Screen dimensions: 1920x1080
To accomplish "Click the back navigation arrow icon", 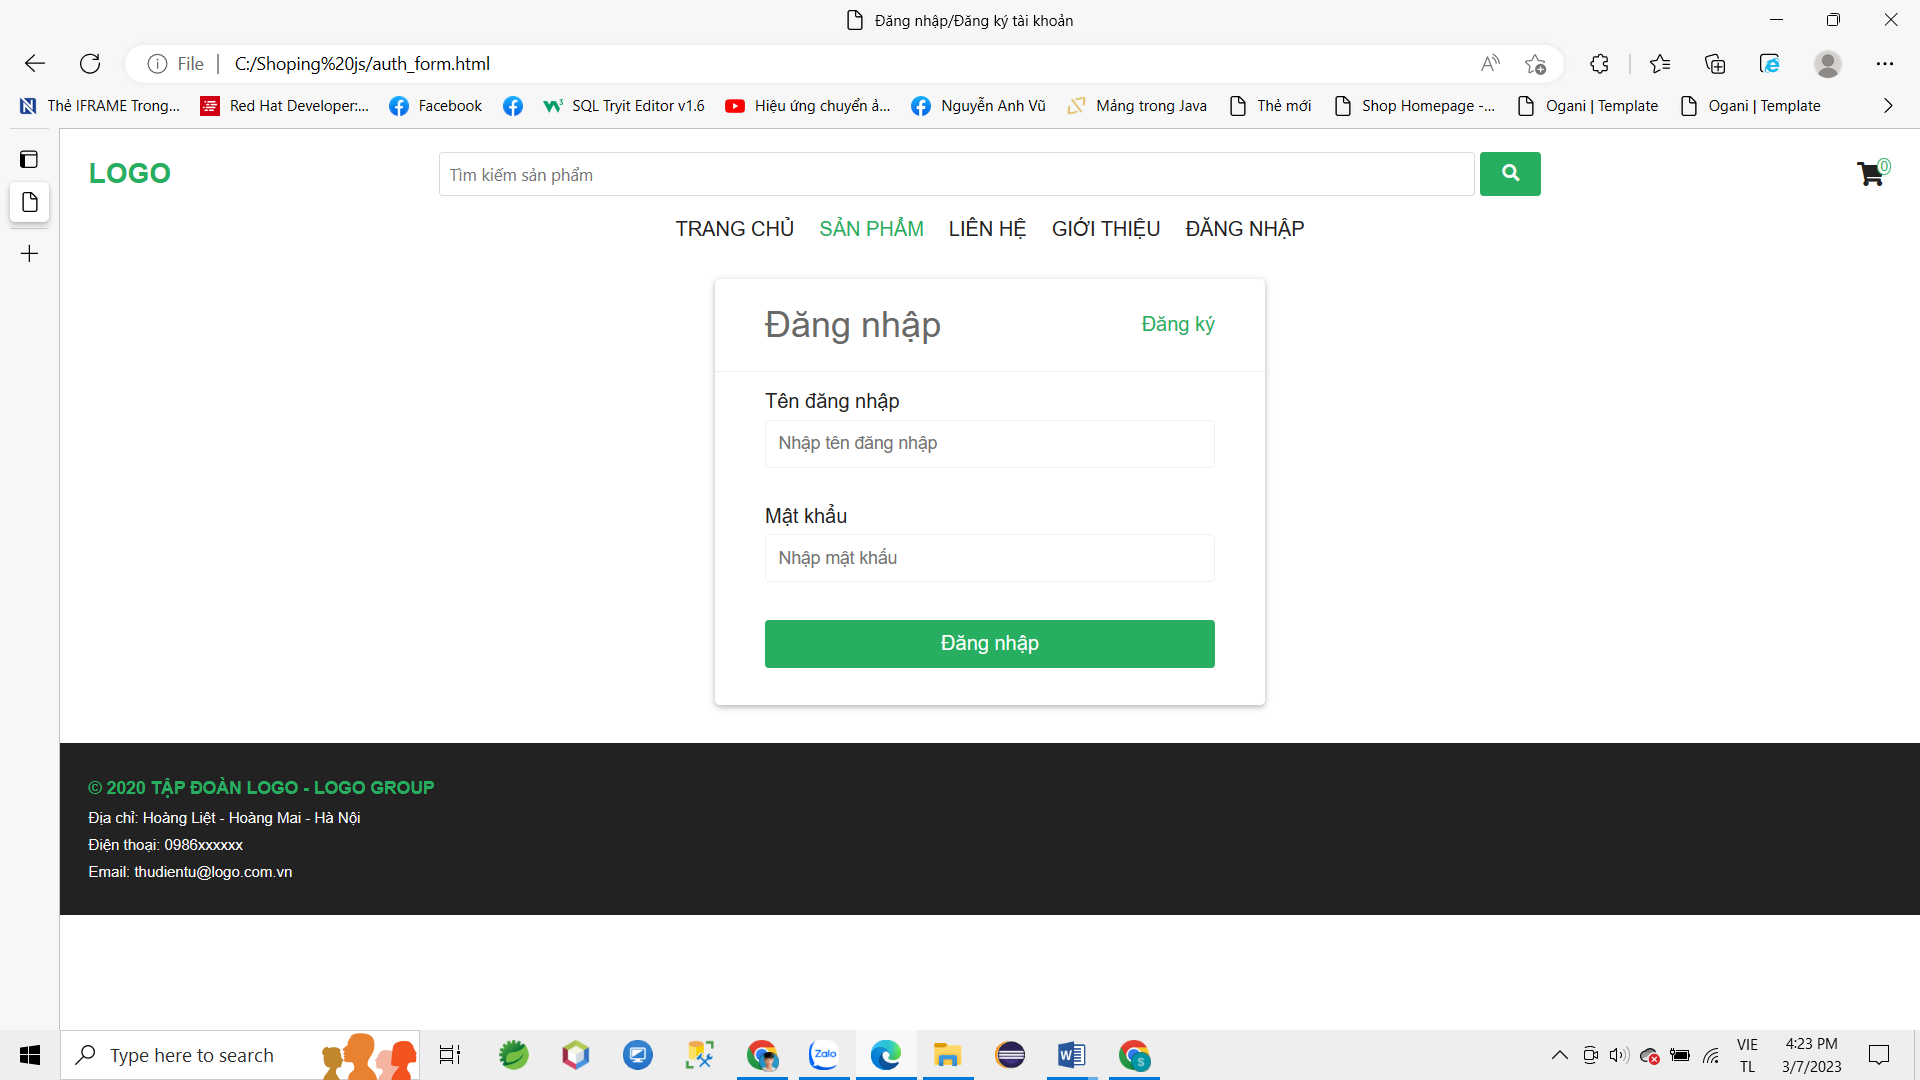I will [x=34, y=63].
